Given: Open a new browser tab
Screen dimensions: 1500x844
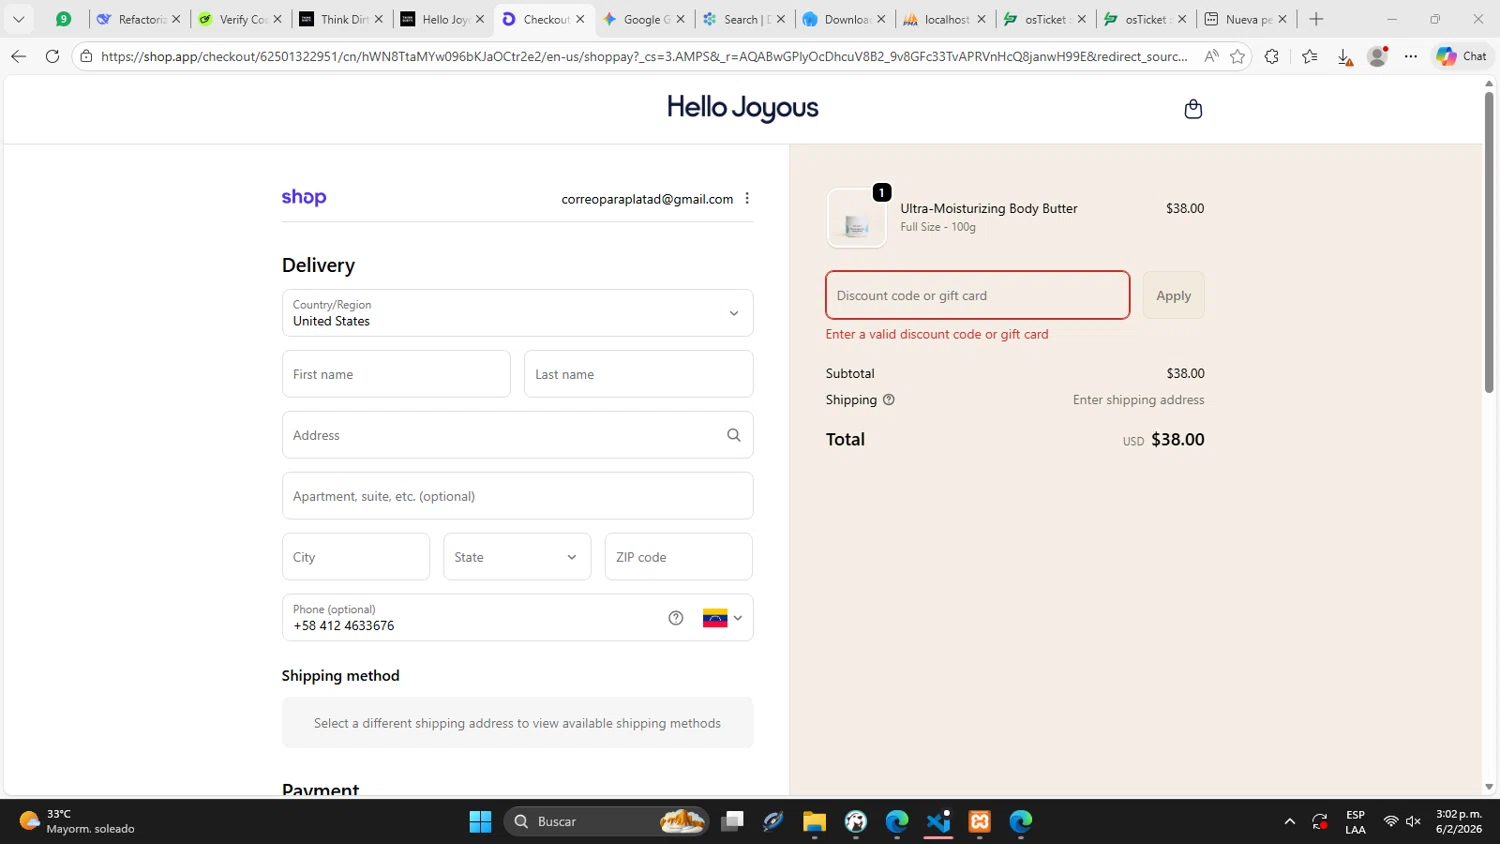Looking at the screenshot, I should click(1316, 19).
